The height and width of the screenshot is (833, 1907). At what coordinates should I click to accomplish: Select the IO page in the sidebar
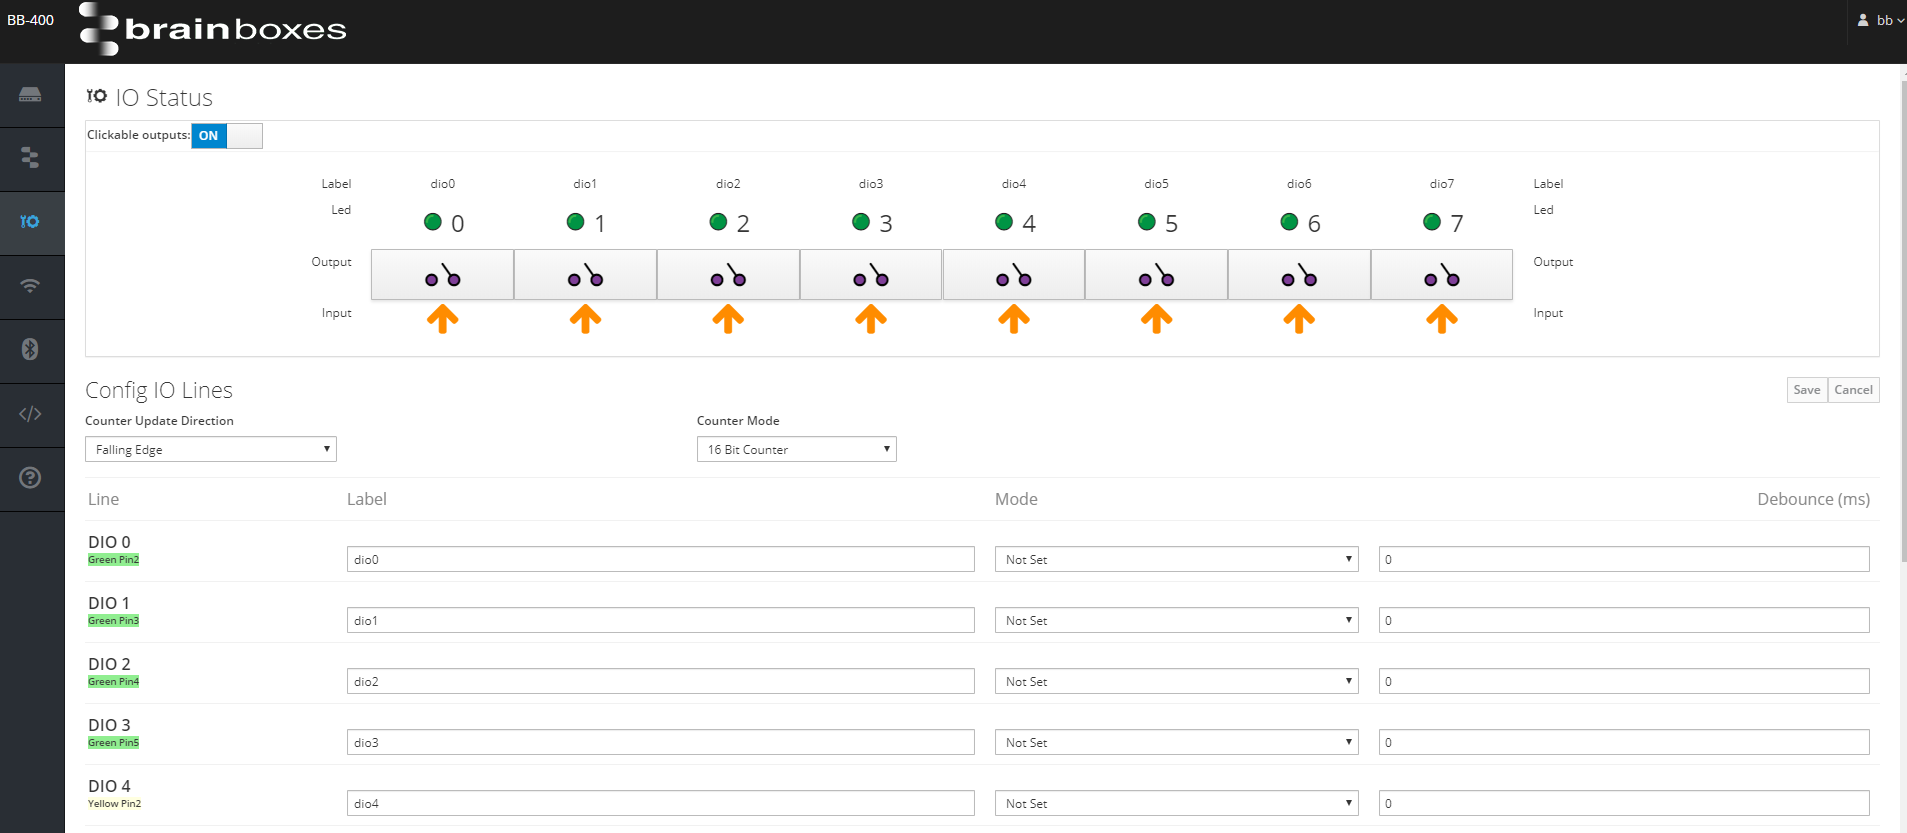tap(30, 222)
